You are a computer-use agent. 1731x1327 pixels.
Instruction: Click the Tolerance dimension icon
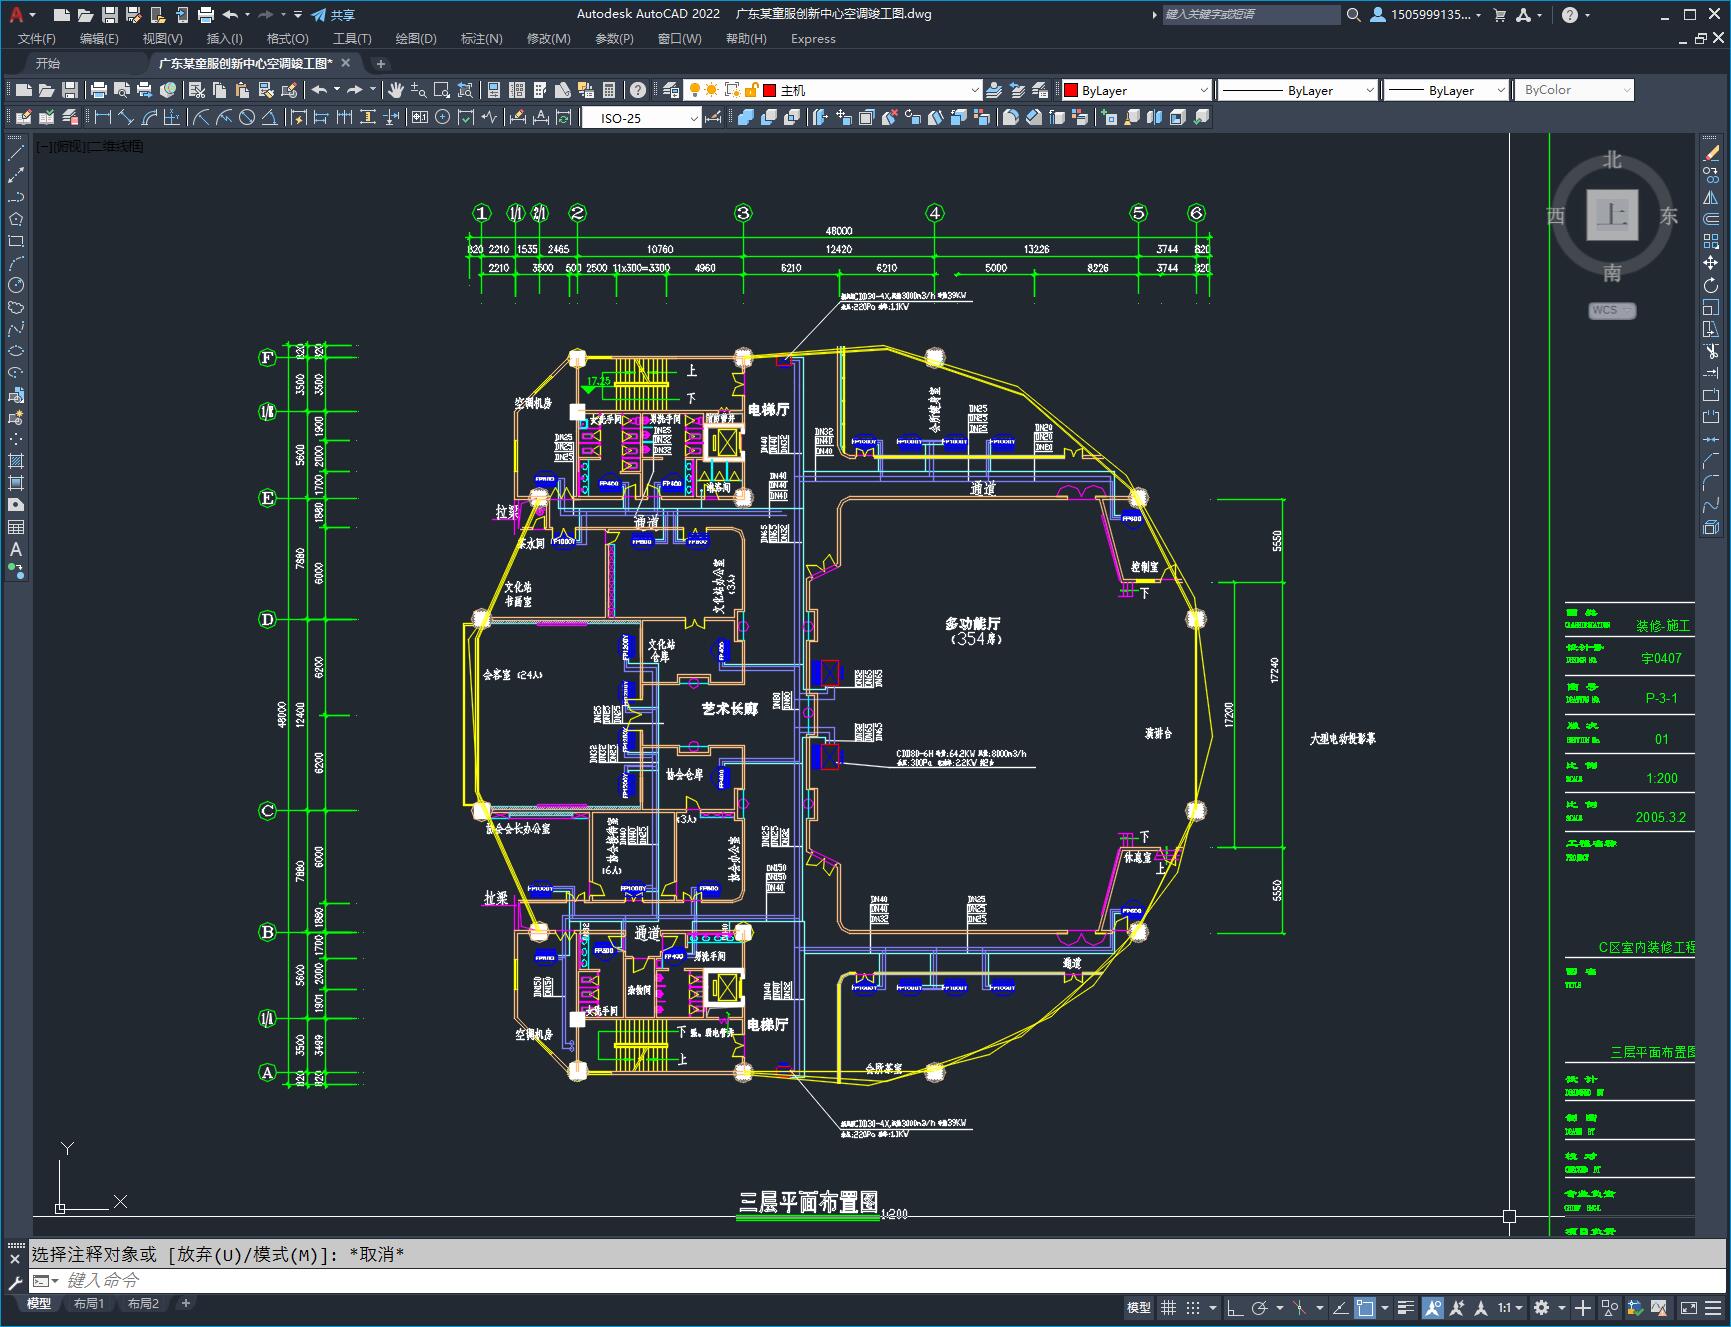pos(419,118)
